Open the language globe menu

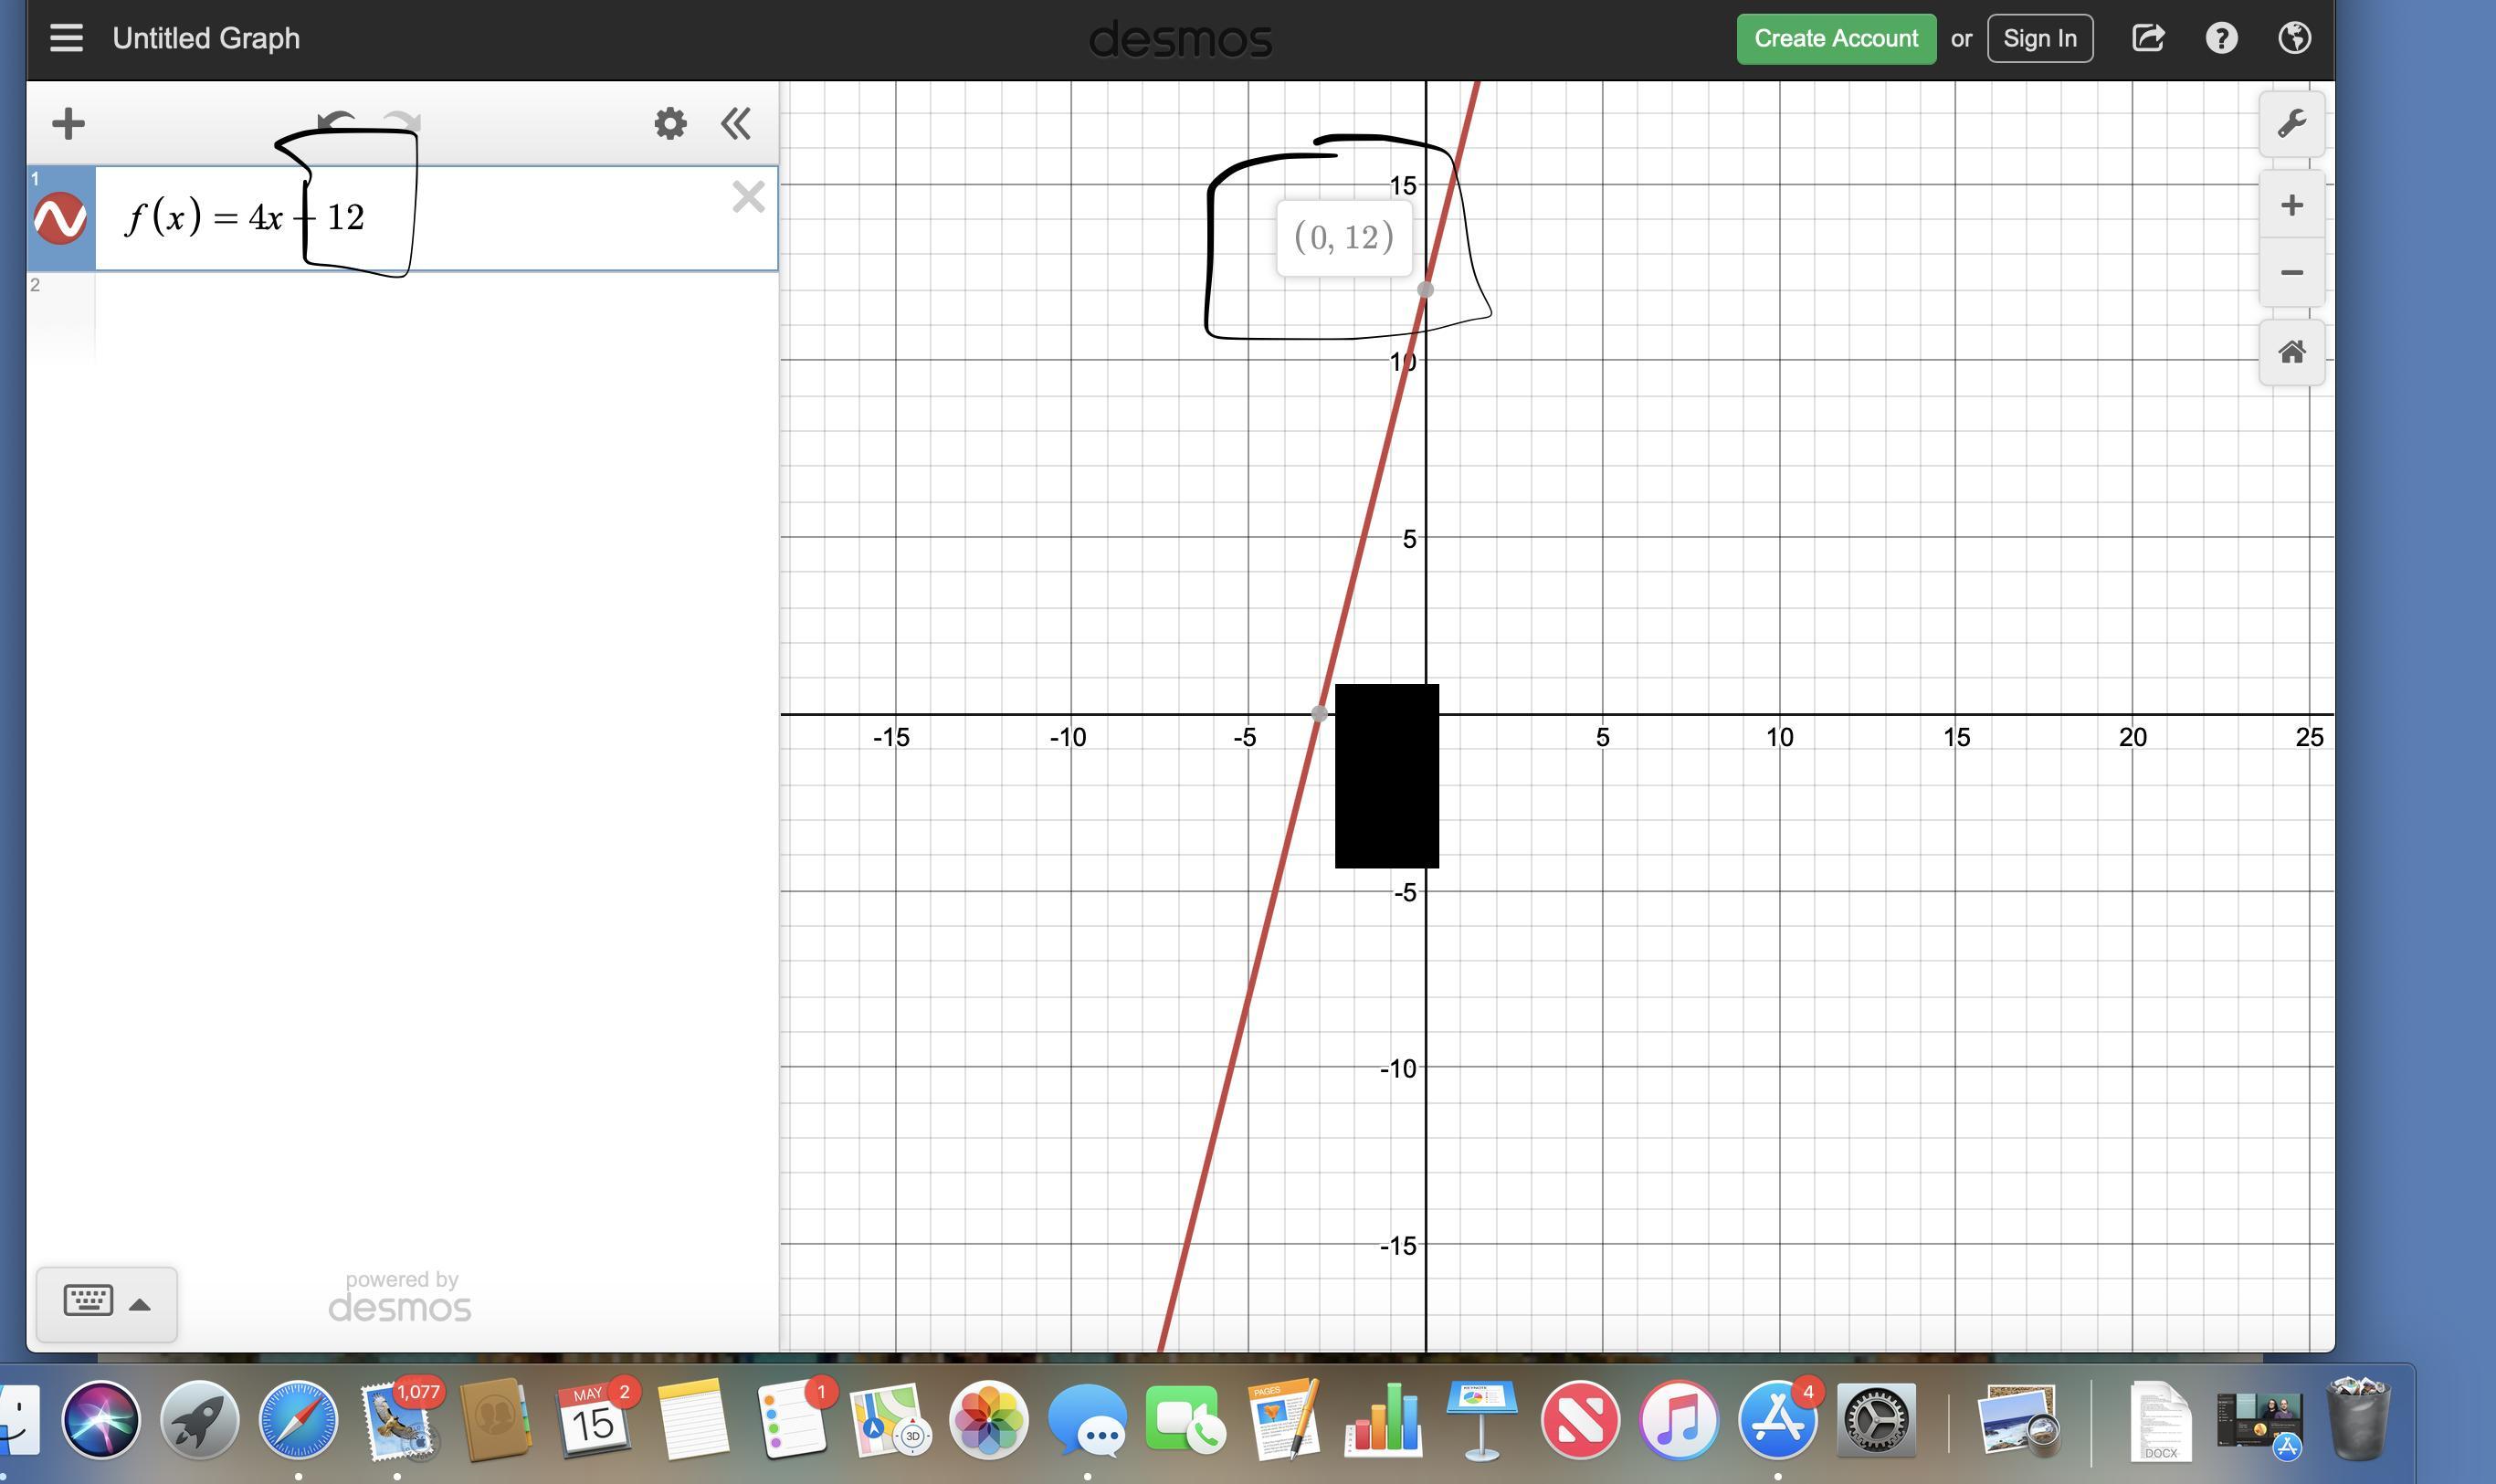tap(2294, 38)
